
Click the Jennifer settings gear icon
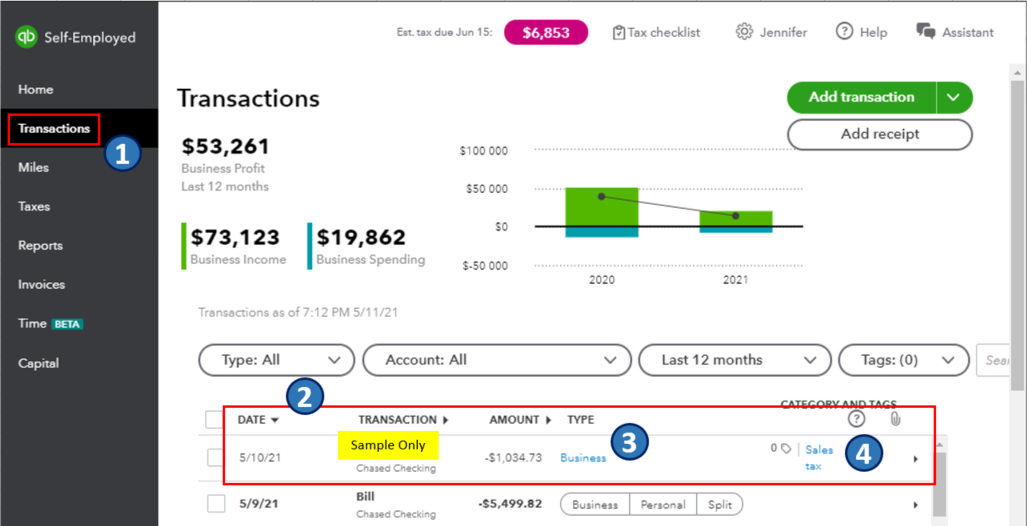(x=744, y=32)
